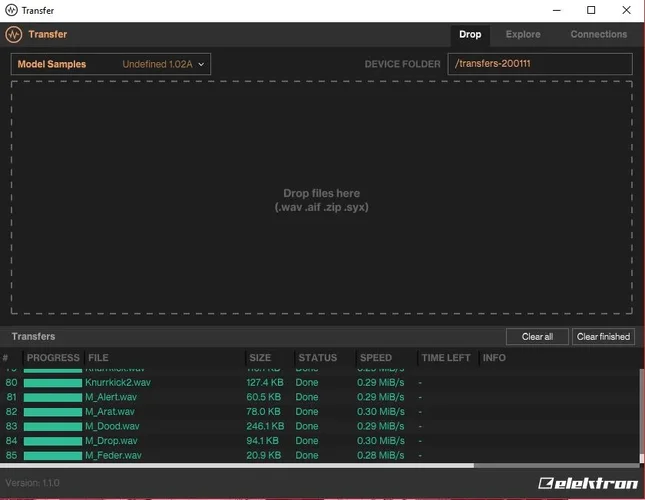Minimize the Transfer window
Viewport: 645px width, 500px height.
point(557,10)
